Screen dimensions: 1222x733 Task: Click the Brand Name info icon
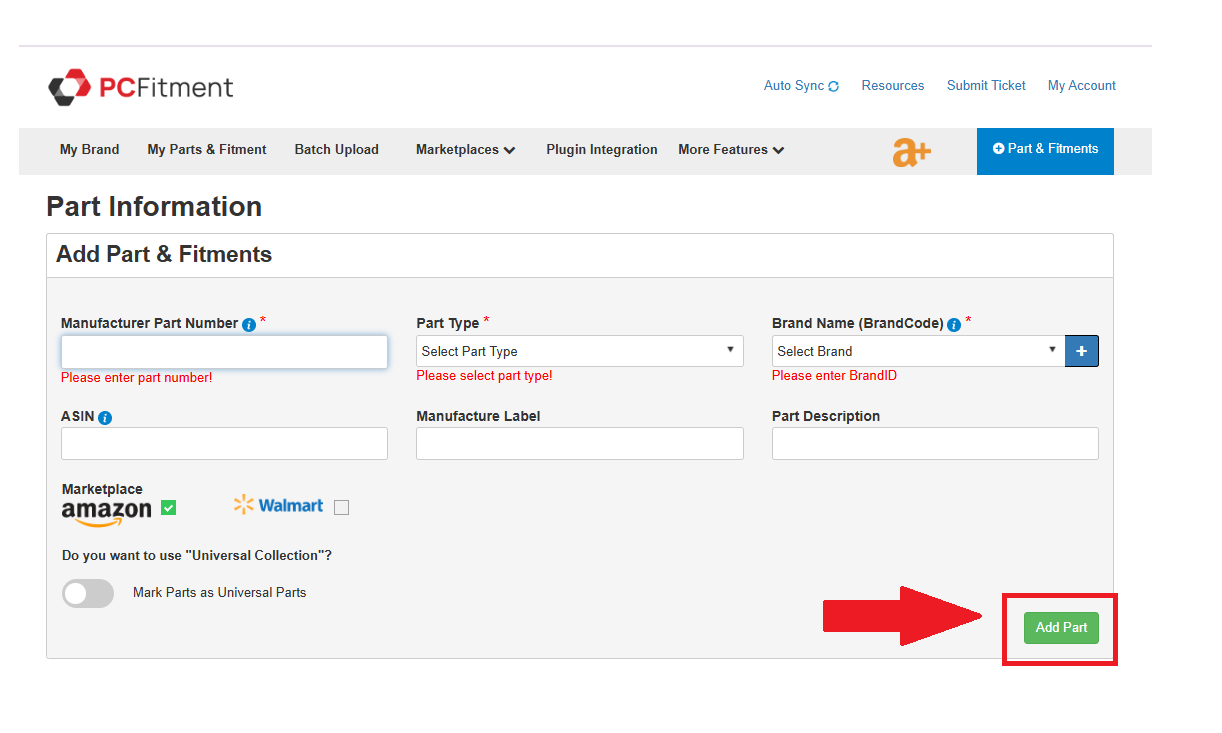coord(954,324)
